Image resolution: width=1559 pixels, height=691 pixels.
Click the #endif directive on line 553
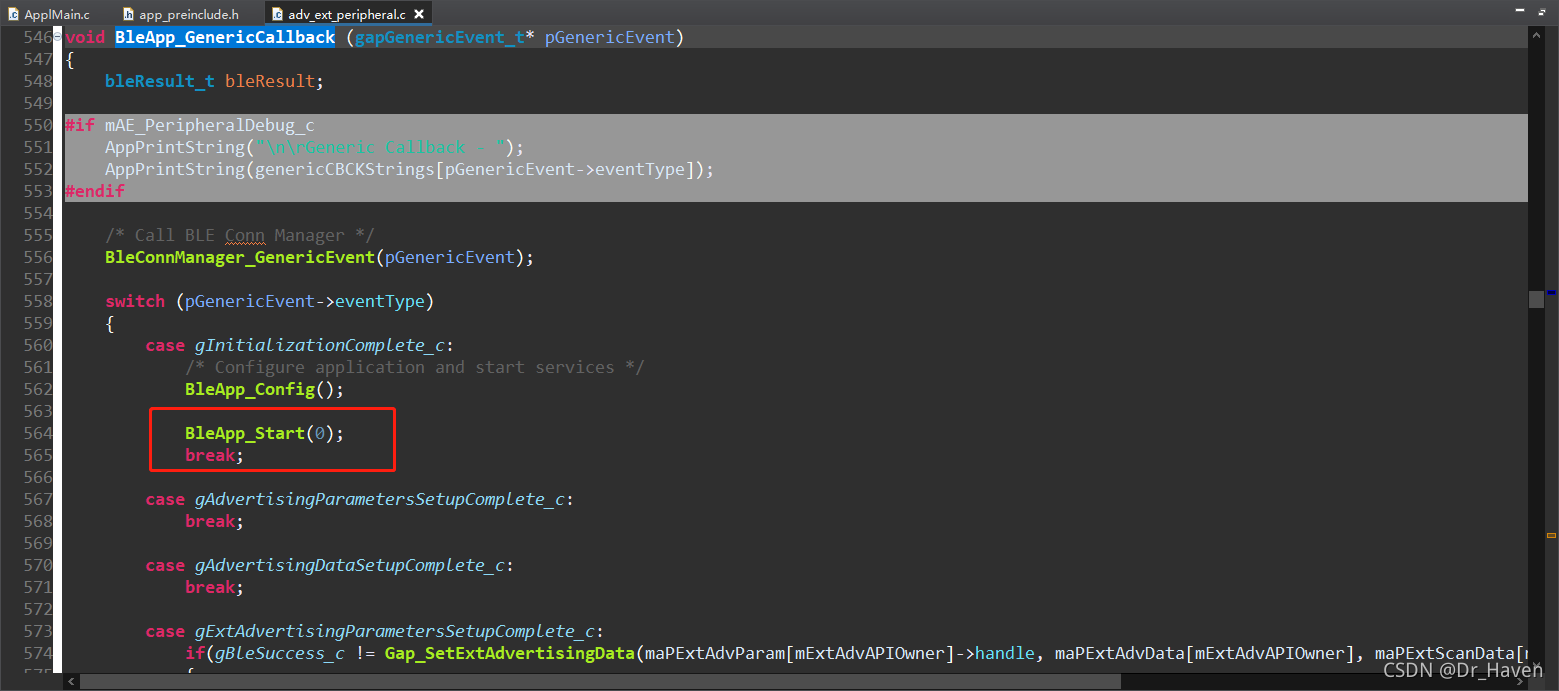tap(95, 191)
